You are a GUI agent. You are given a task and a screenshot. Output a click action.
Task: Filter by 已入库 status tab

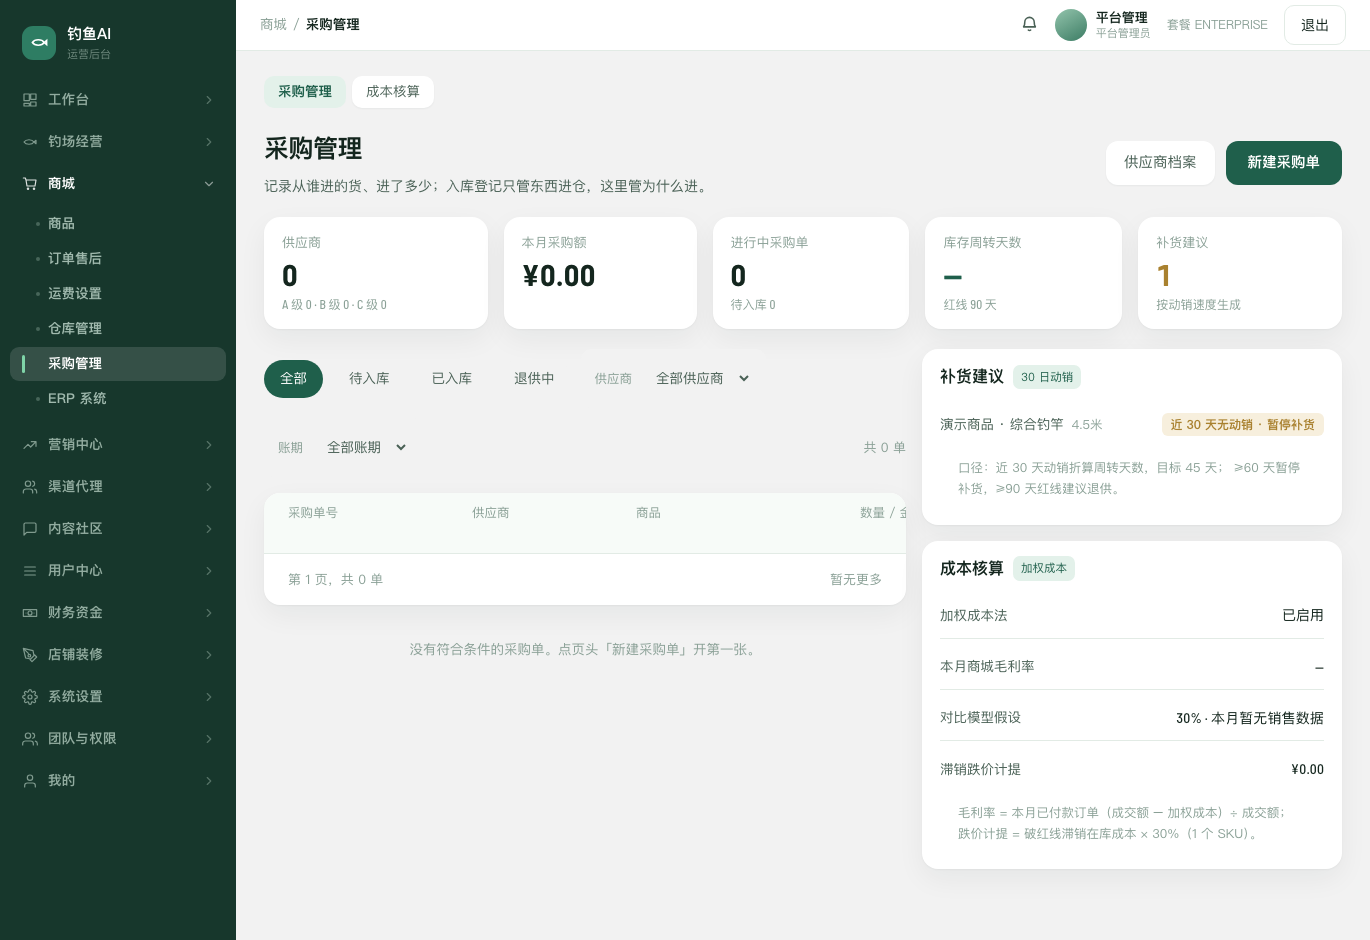click(x=452, y=379)
